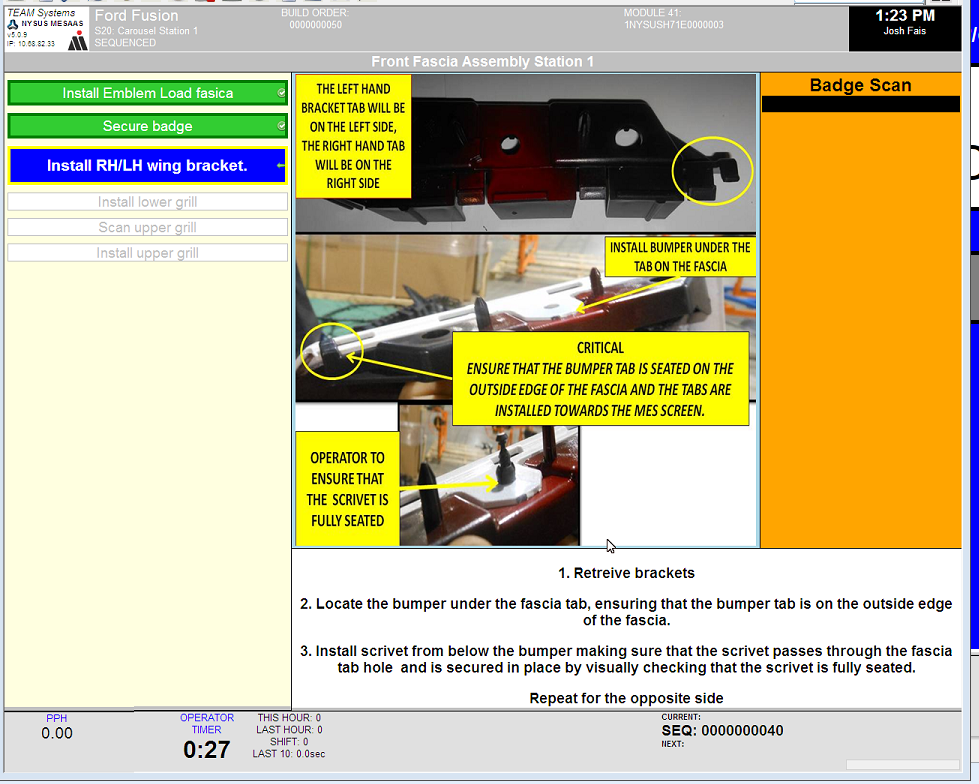The height and width of the screenshot is (784, 979).
Task: Click the black Badge Scan input field
Action: (860, 104)
